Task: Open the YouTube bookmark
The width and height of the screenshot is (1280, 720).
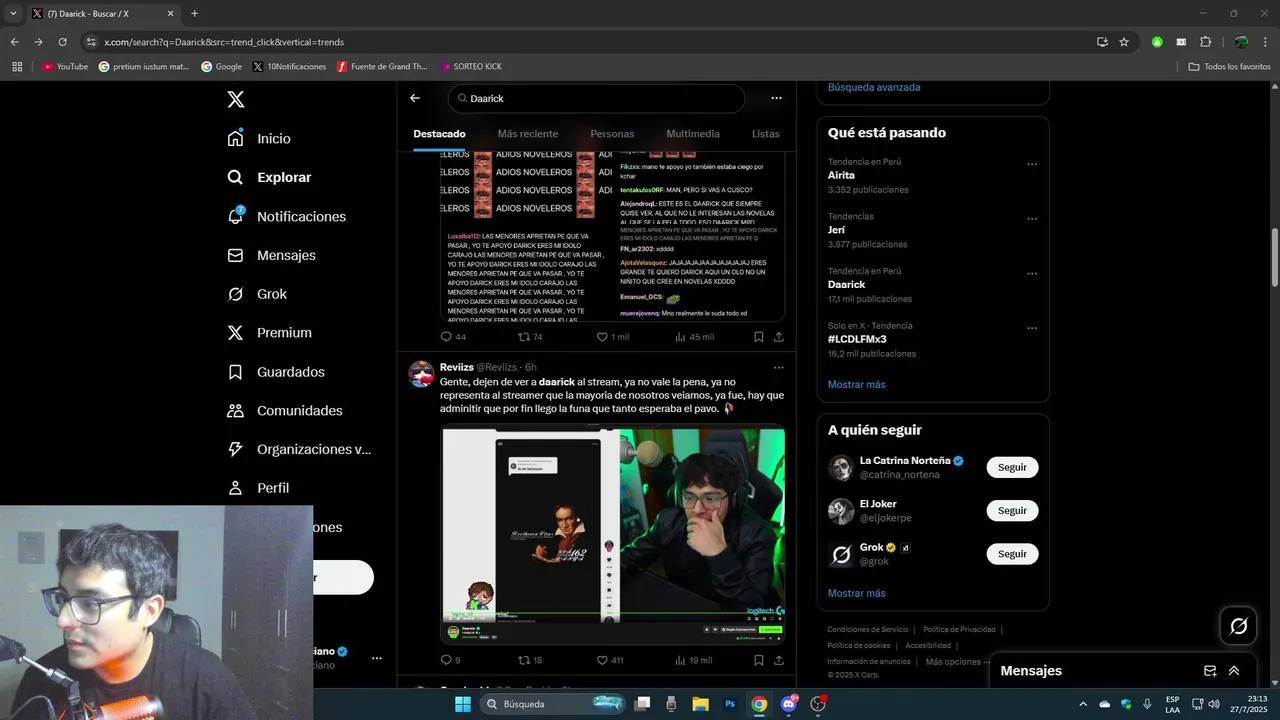Action: [x=65, y=66]
